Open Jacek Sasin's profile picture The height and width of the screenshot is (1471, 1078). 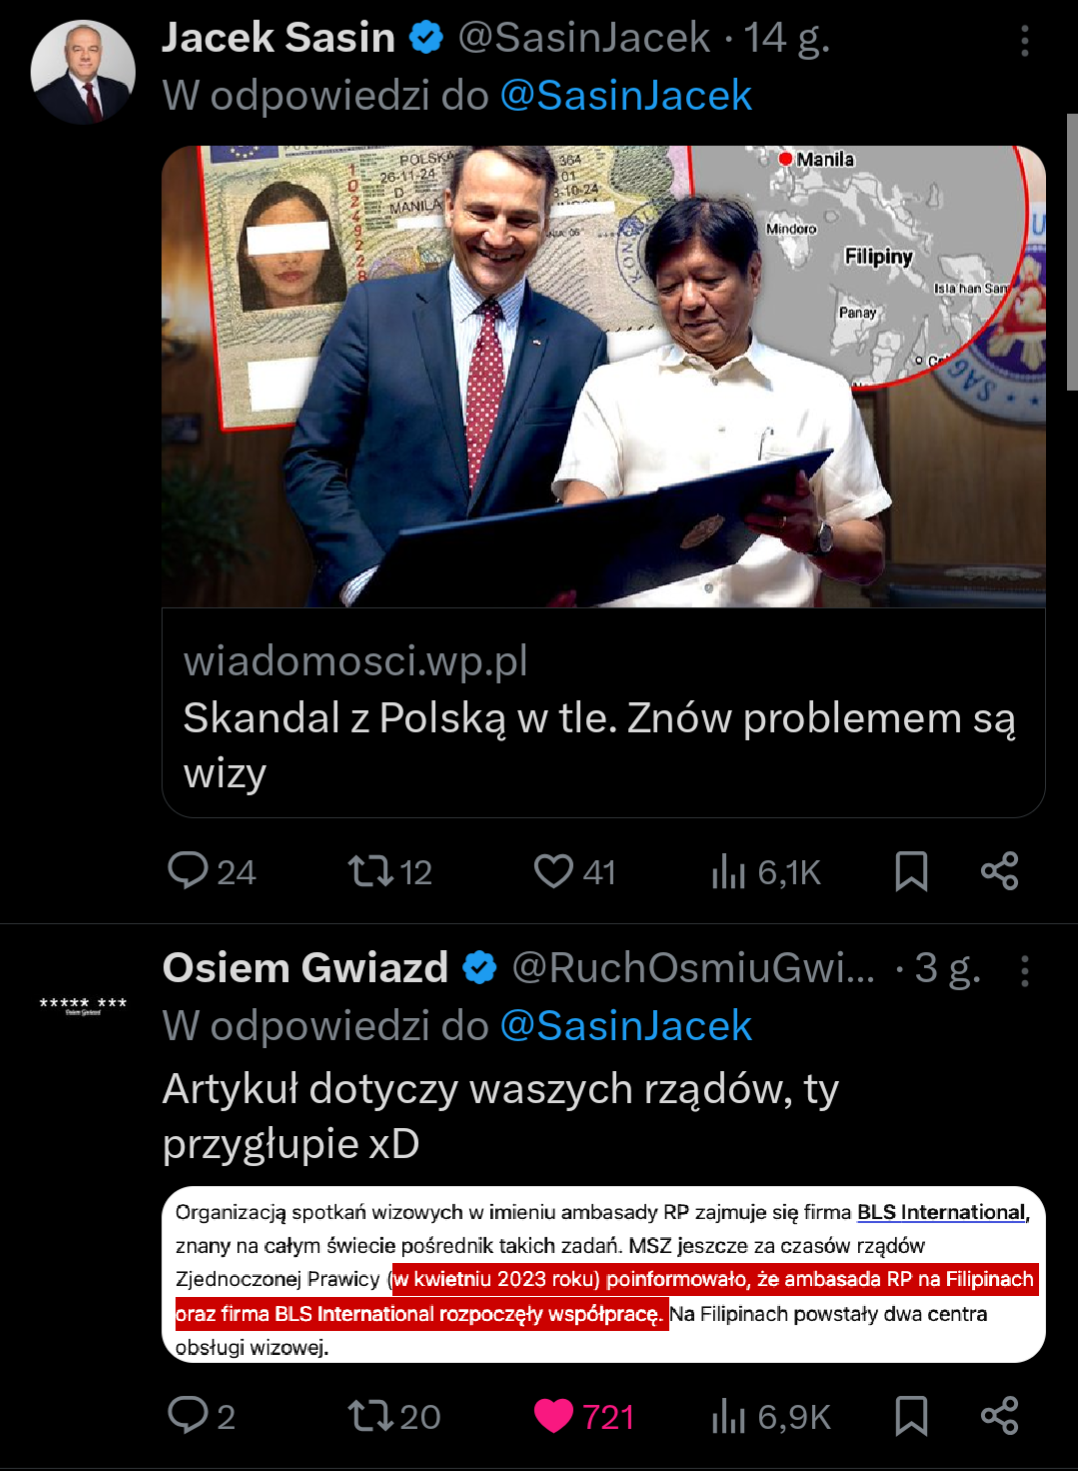(83, 72)
